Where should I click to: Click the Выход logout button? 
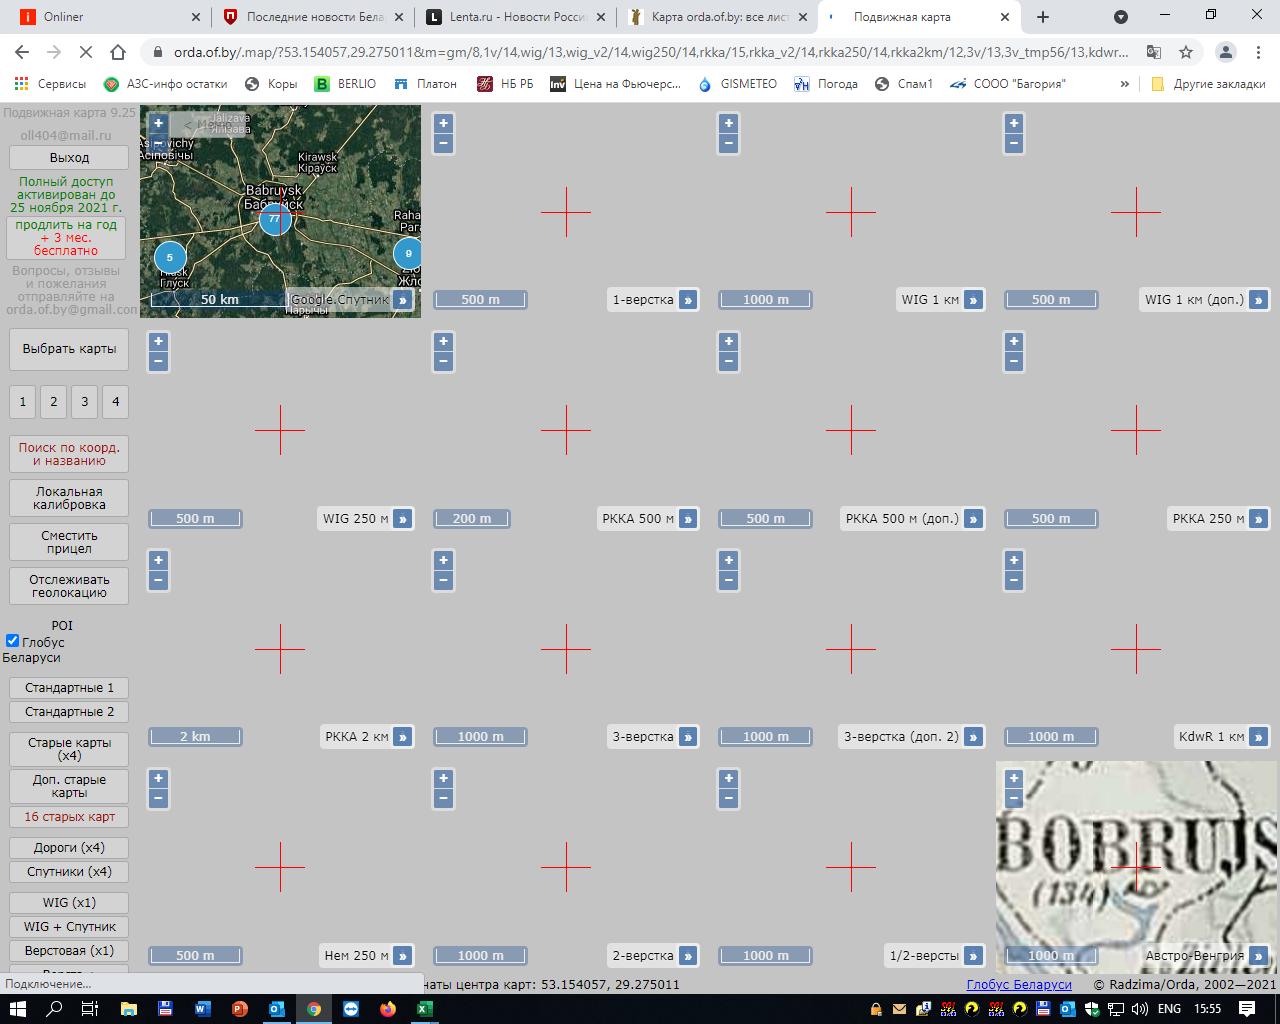click(x=69, y=158)
